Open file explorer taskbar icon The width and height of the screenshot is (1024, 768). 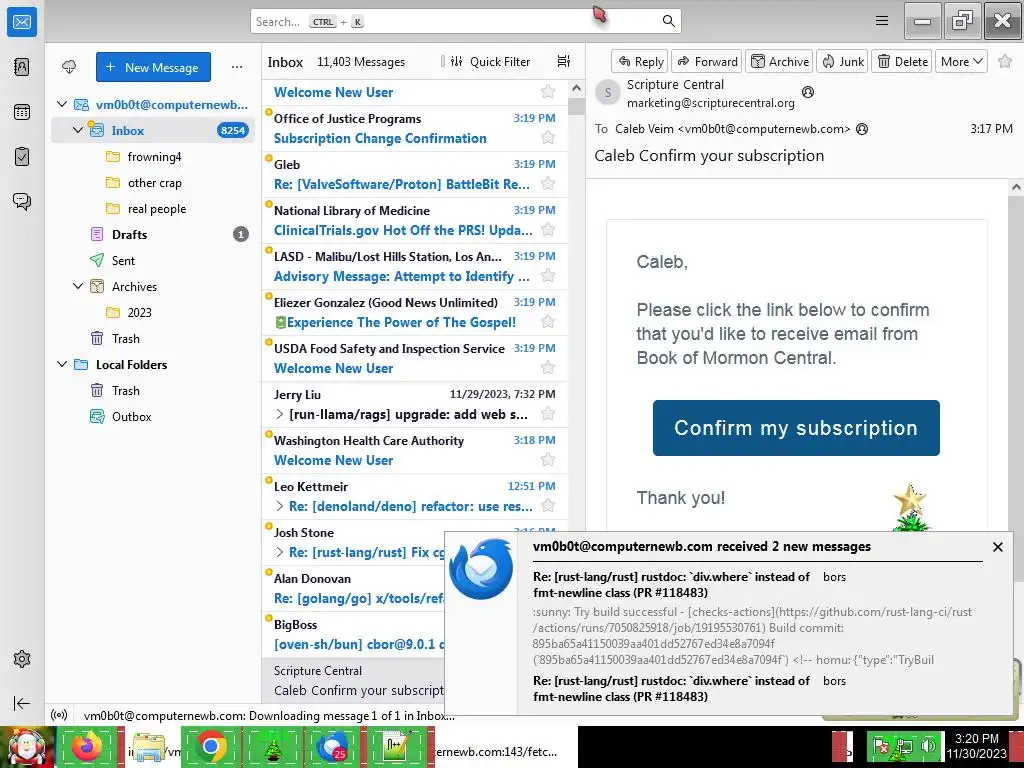point(149,746)
